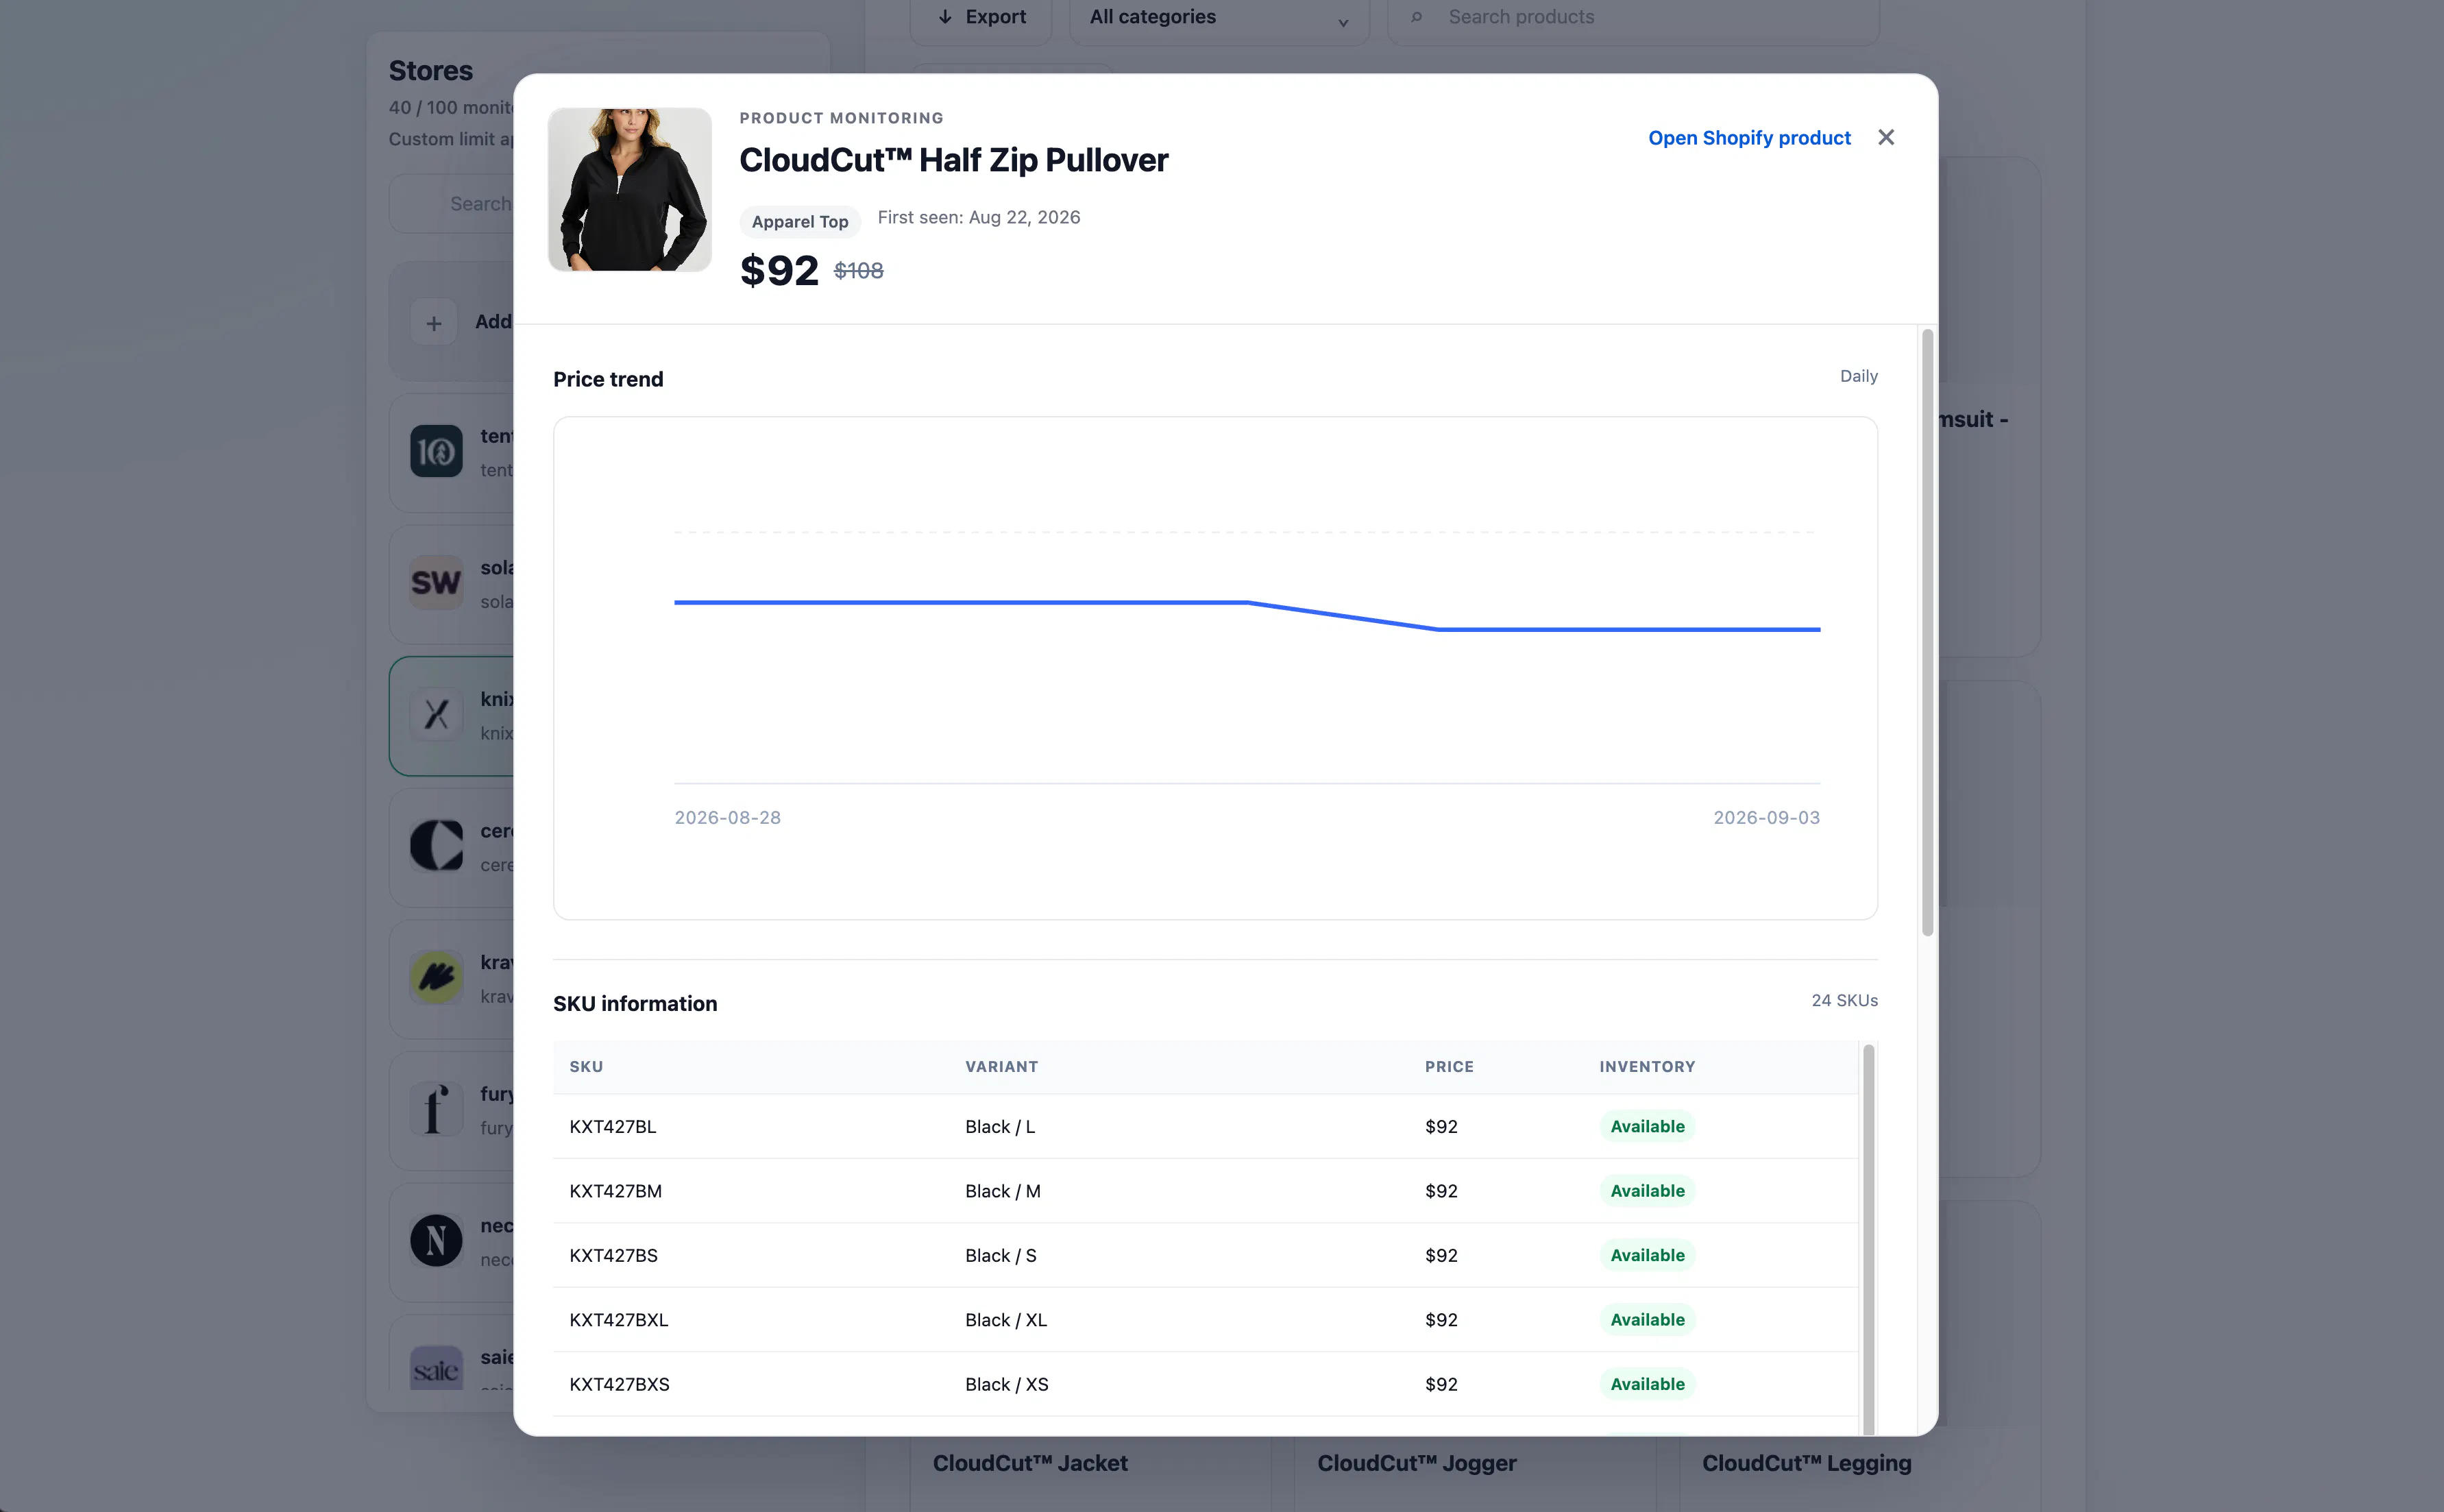Click the 2026-08-28 chart date label

727,817
